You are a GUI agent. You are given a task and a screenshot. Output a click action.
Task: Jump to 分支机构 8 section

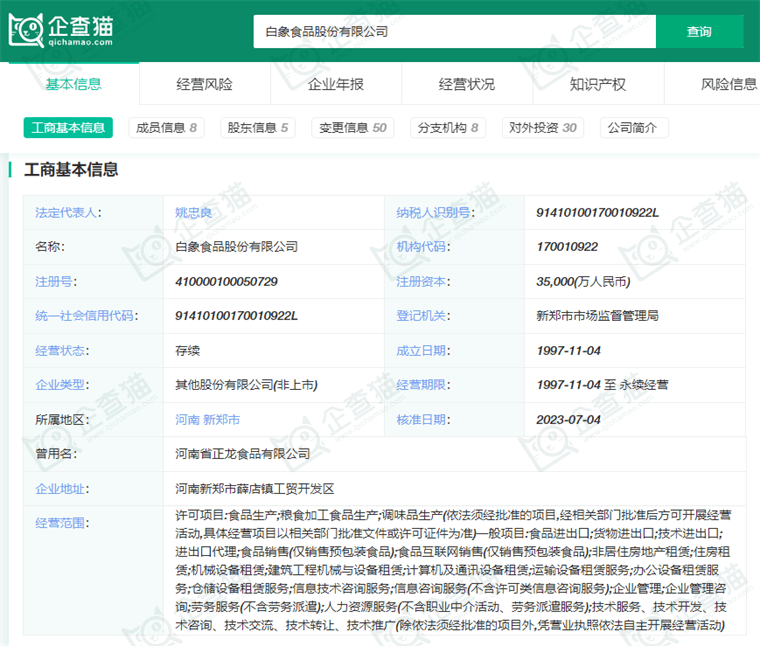click(x=448, y=127)
